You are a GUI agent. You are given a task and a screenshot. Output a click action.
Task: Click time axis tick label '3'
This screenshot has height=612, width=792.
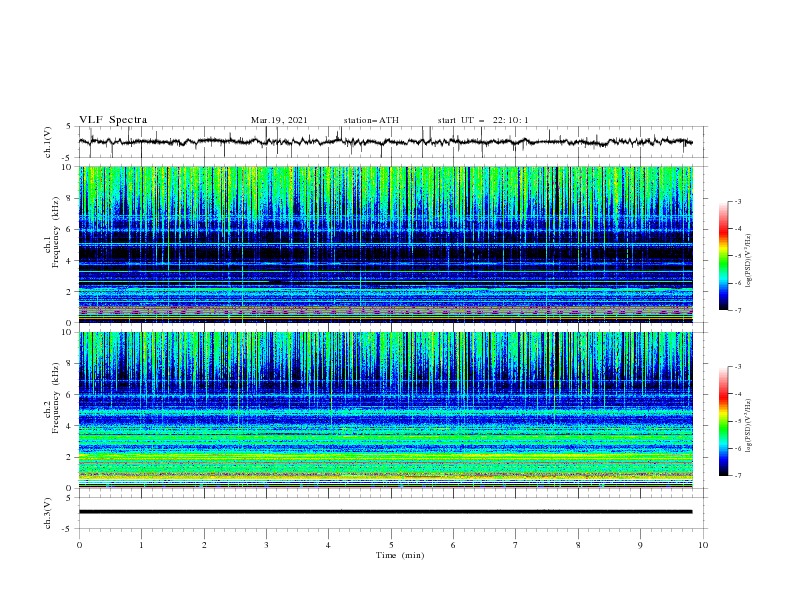[266, 545]
